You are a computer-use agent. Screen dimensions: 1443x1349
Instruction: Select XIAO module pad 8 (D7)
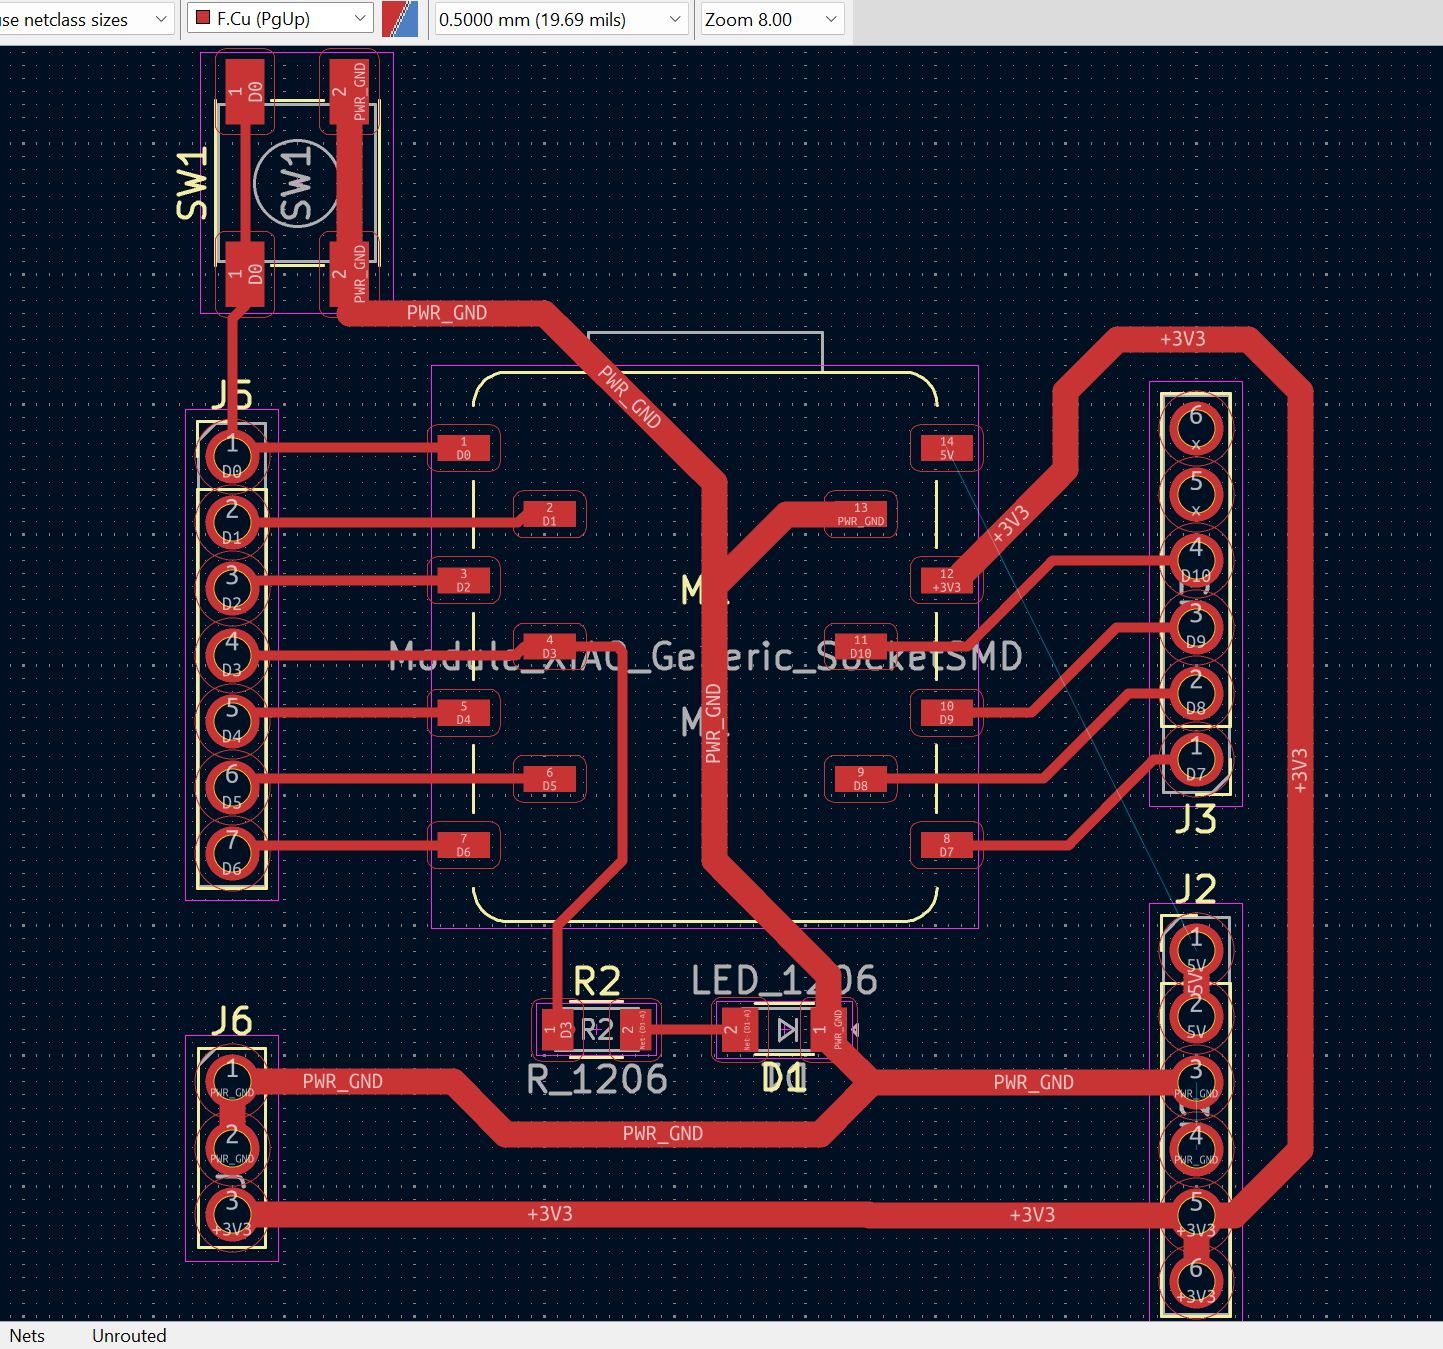click(946, 846)
